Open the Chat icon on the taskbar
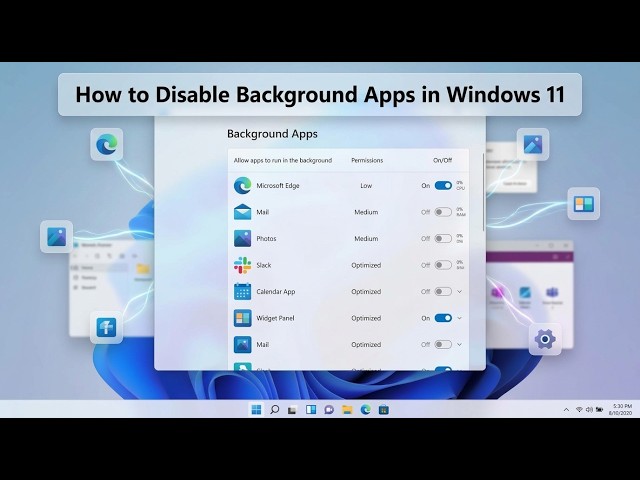Image resolution: width=640 pixels, height=480 pixels. tap(329, 410)
